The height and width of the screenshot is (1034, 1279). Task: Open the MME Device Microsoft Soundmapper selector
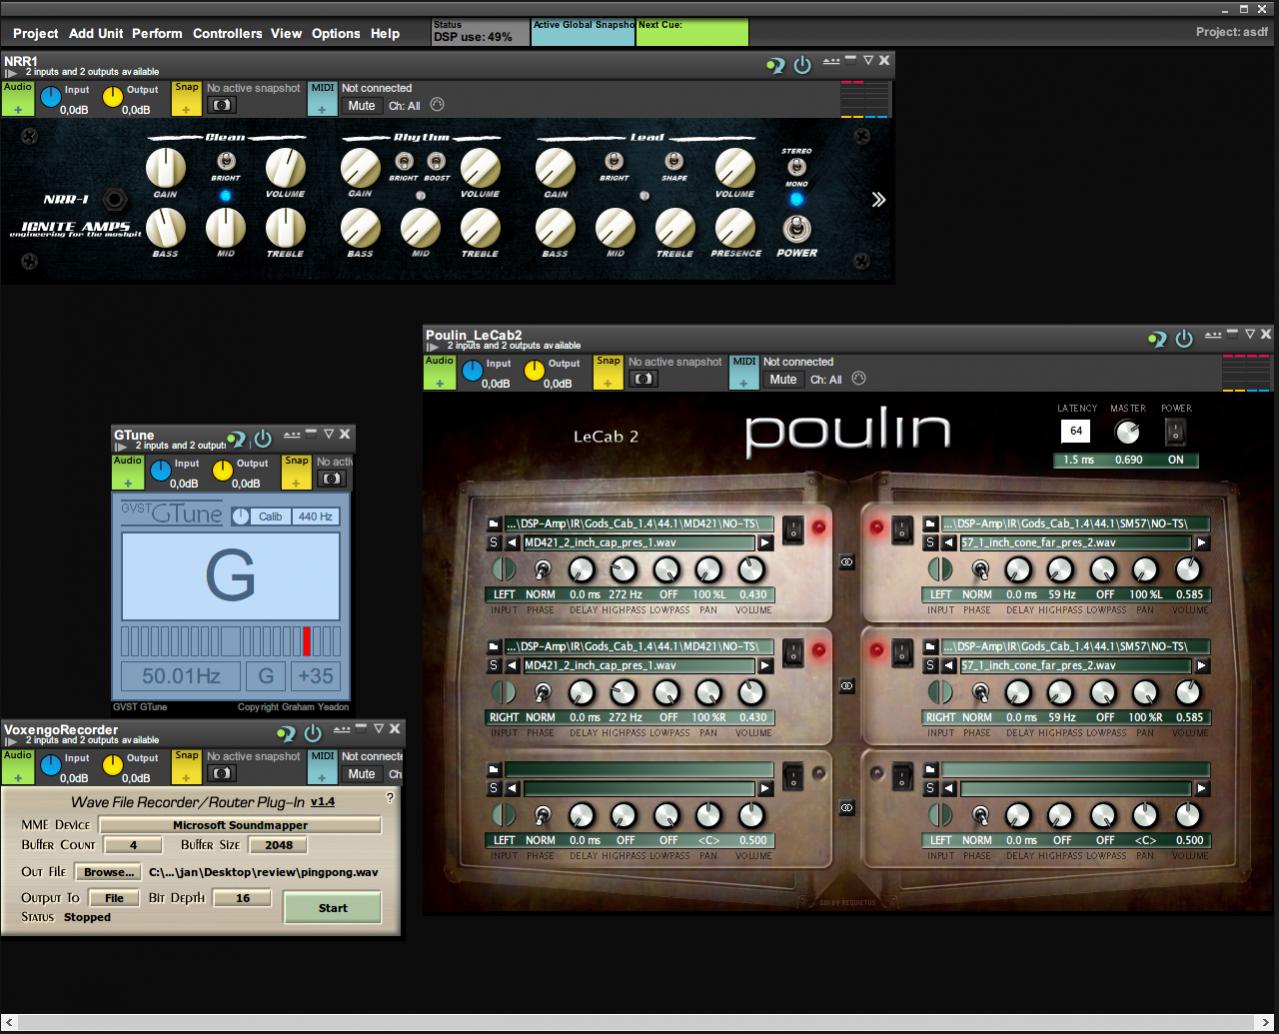click(x=240, y=825)
